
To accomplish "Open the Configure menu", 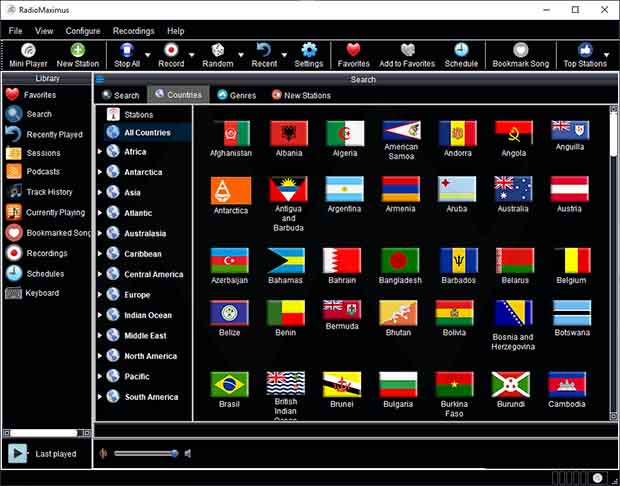I will (x=83, y=31).
